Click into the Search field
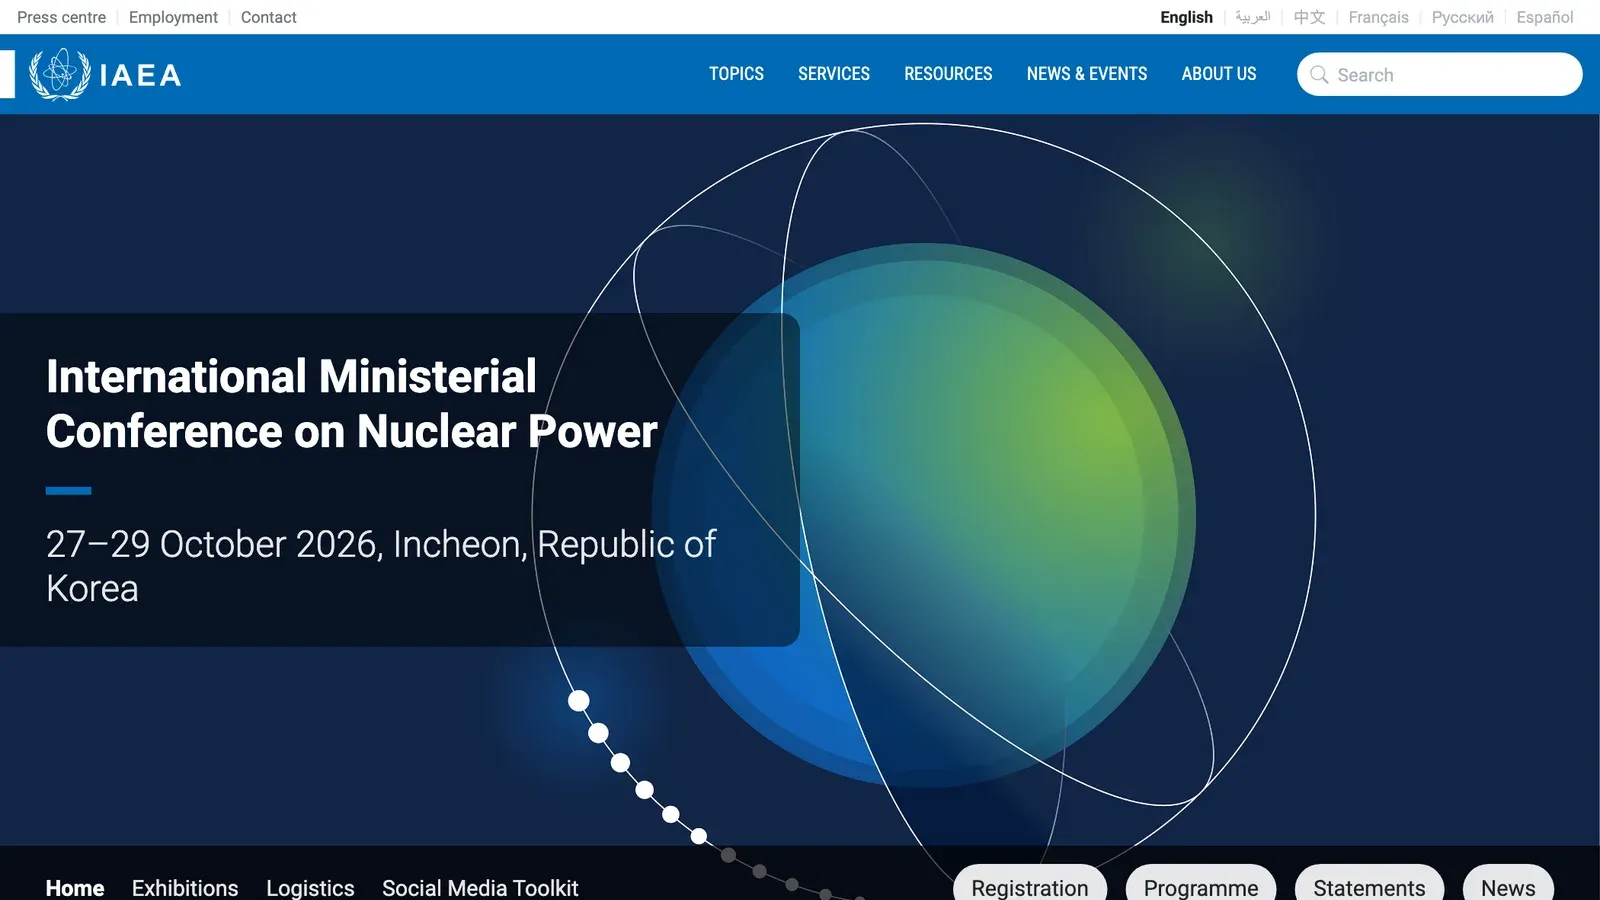The image size is (1600, 900). pyautogui.click(x=1440, y=75)
